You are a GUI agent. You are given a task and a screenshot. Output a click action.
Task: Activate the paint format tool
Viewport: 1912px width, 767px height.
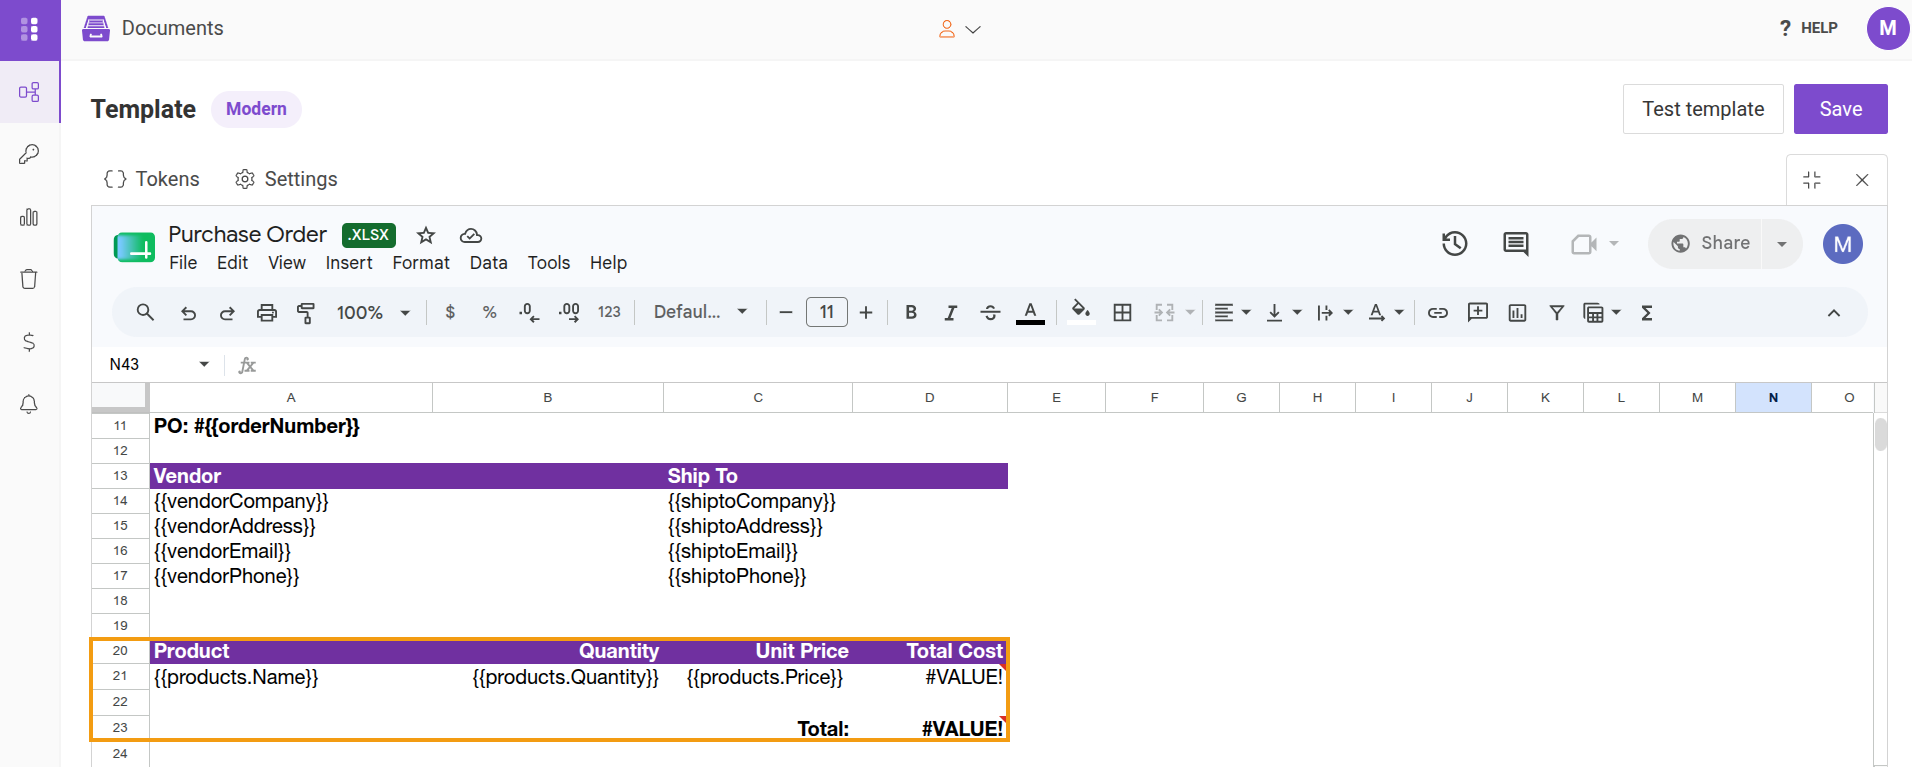click(306, 313)
